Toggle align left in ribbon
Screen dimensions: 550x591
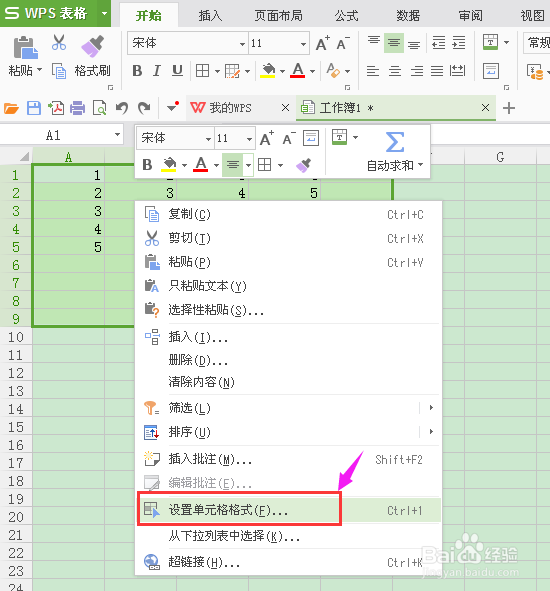pyautogui.click(x=373, y=71)
